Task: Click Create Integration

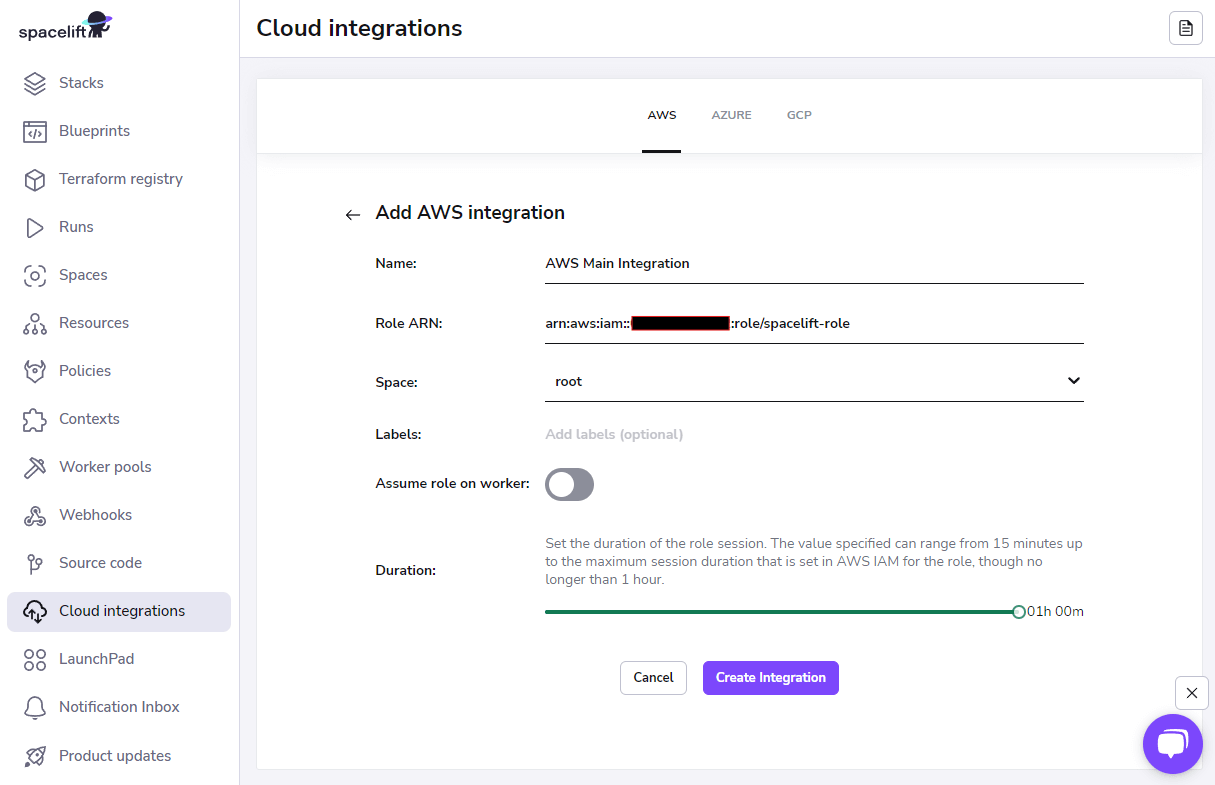Action: pyautogui.click(x=770, y=678)
